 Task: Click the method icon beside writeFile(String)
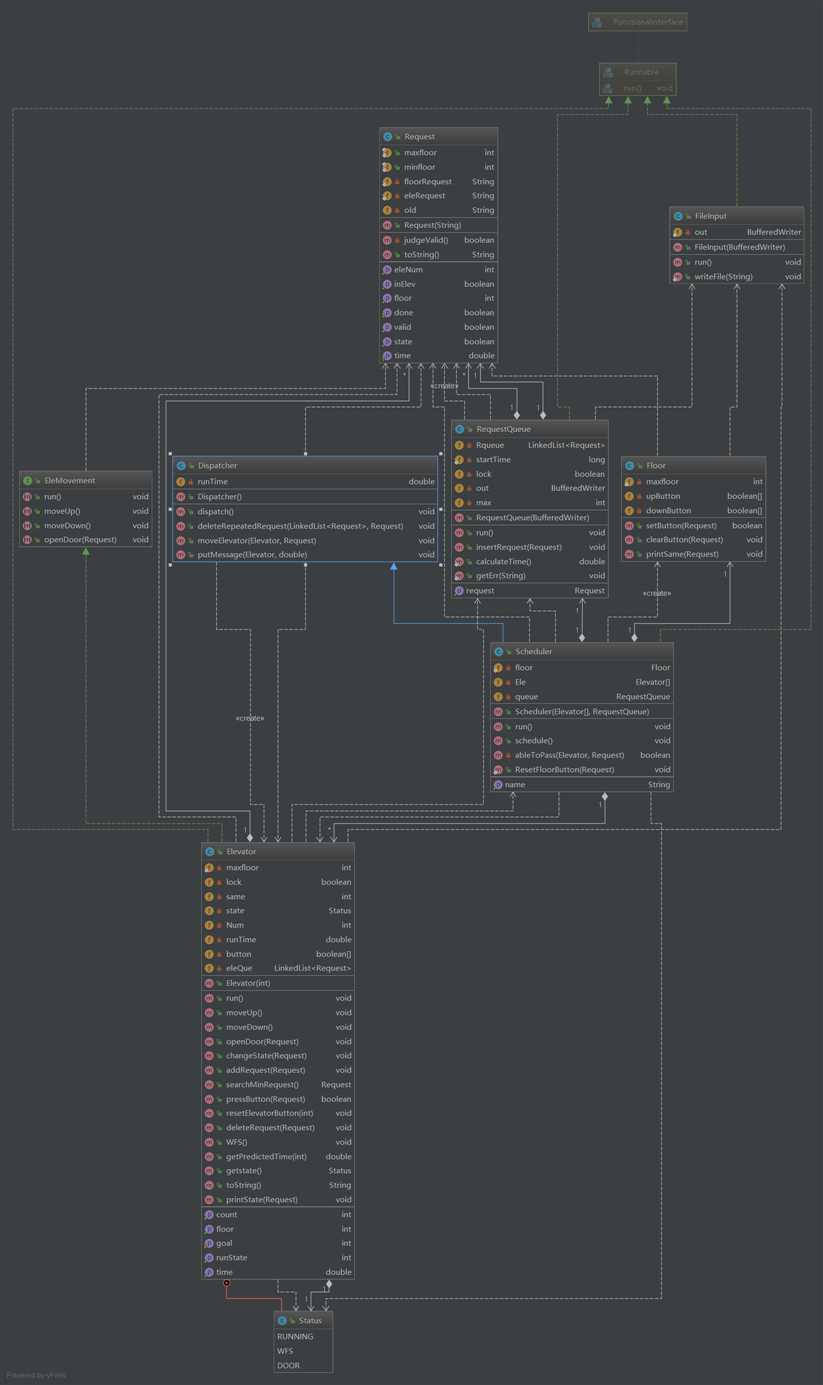677,277
